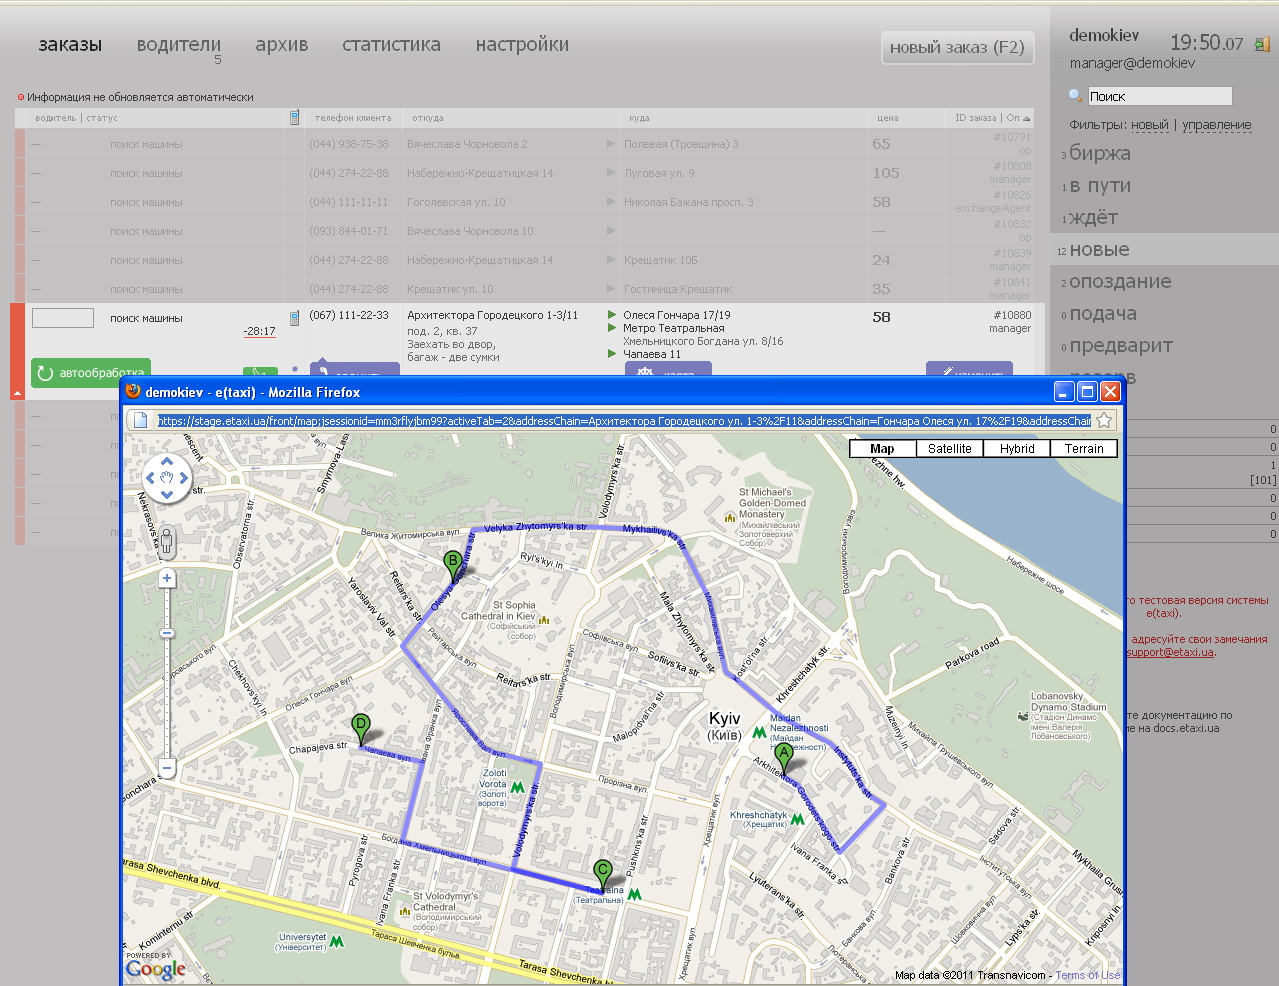Viewport: 1279px width, 986px height.
Task: Click the Zoloti Vorota metro icon
Action: click(x=517, y=787)
